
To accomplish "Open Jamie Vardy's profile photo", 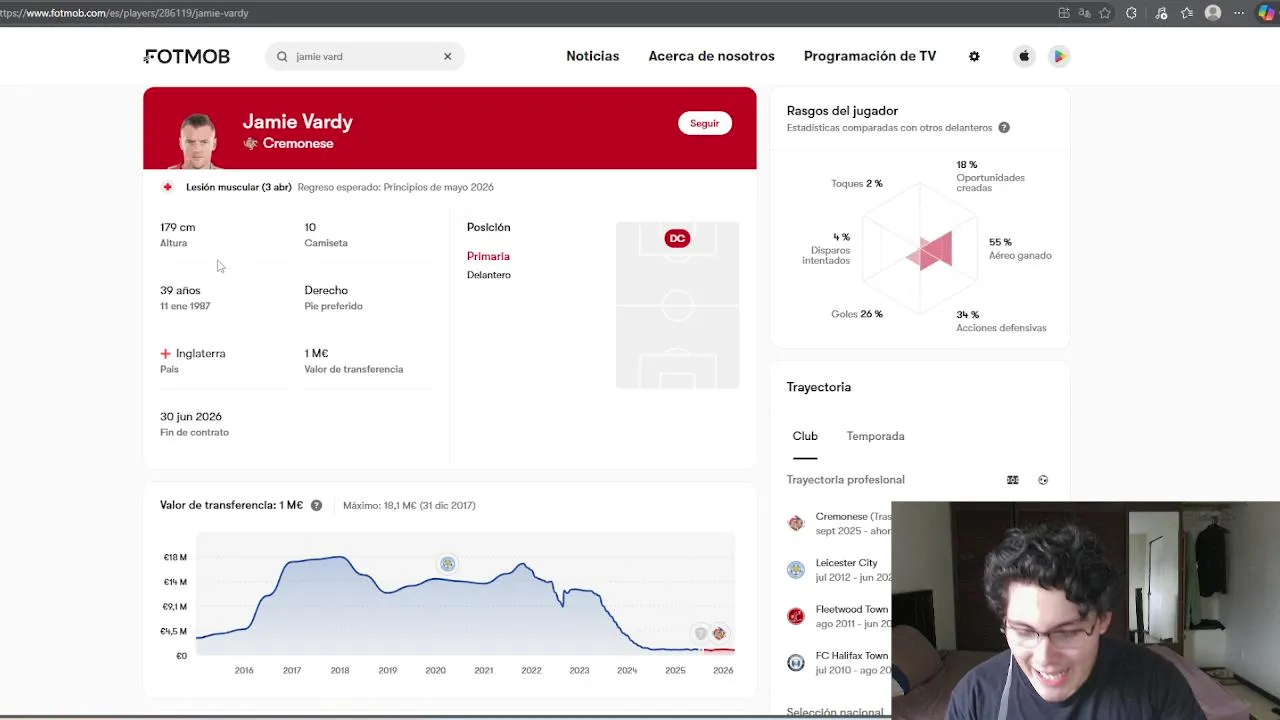I will 197,139.
